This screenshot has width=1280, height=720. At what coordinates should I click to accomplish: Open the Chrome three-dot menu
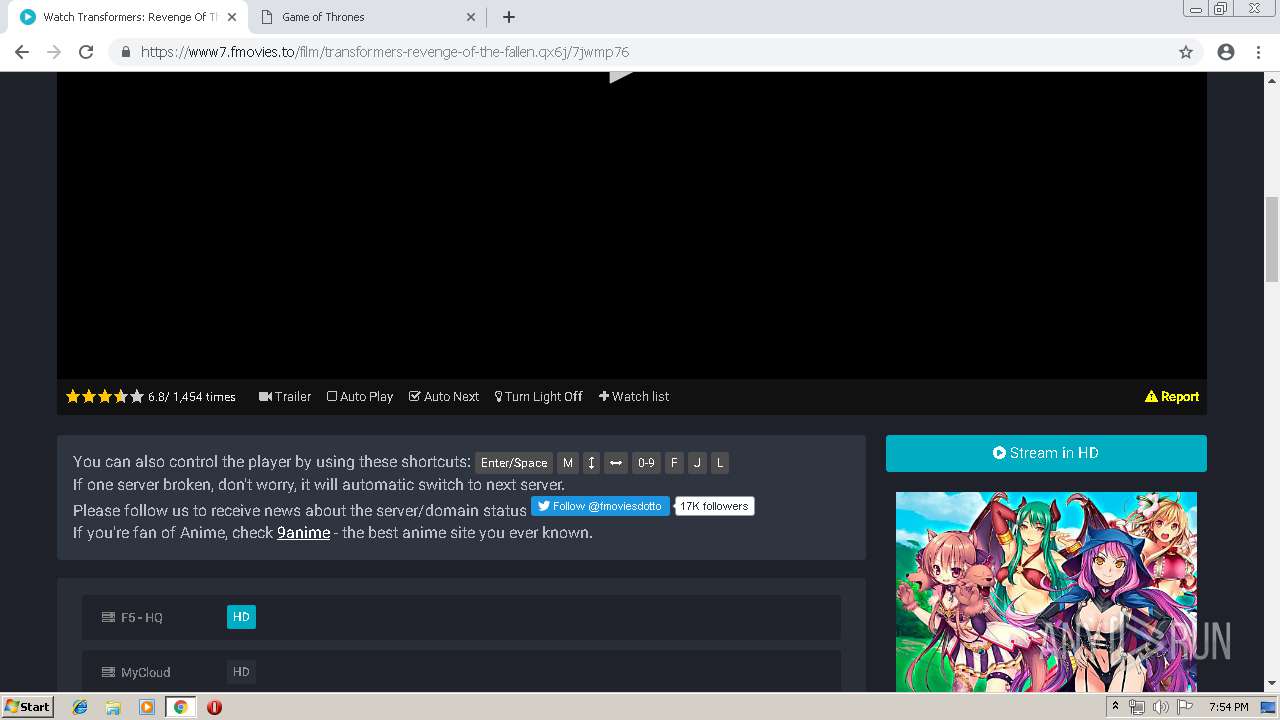[x=1258, y=52]
